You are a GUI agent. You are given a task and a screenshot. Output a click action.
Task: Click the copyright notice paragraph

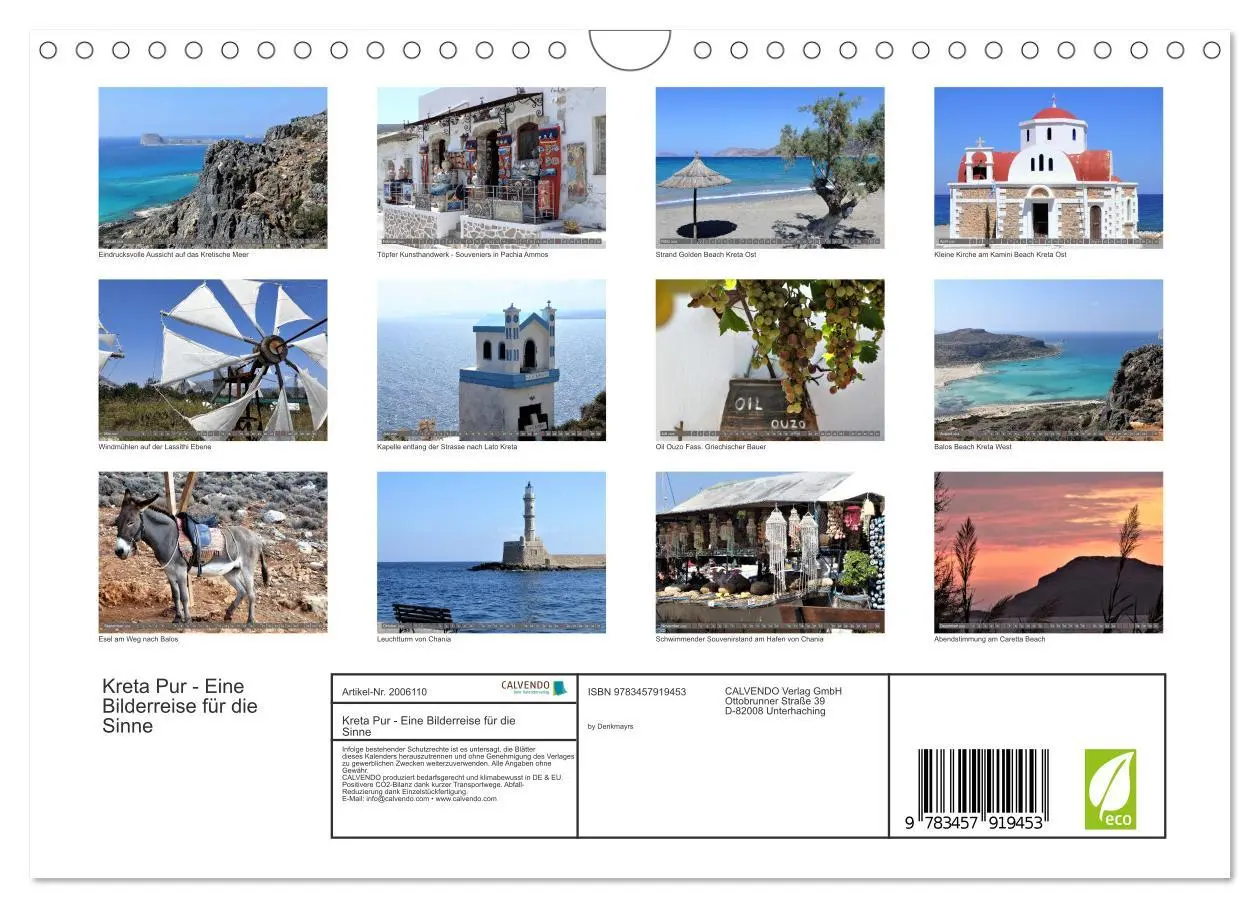click(x=458, y=760)
